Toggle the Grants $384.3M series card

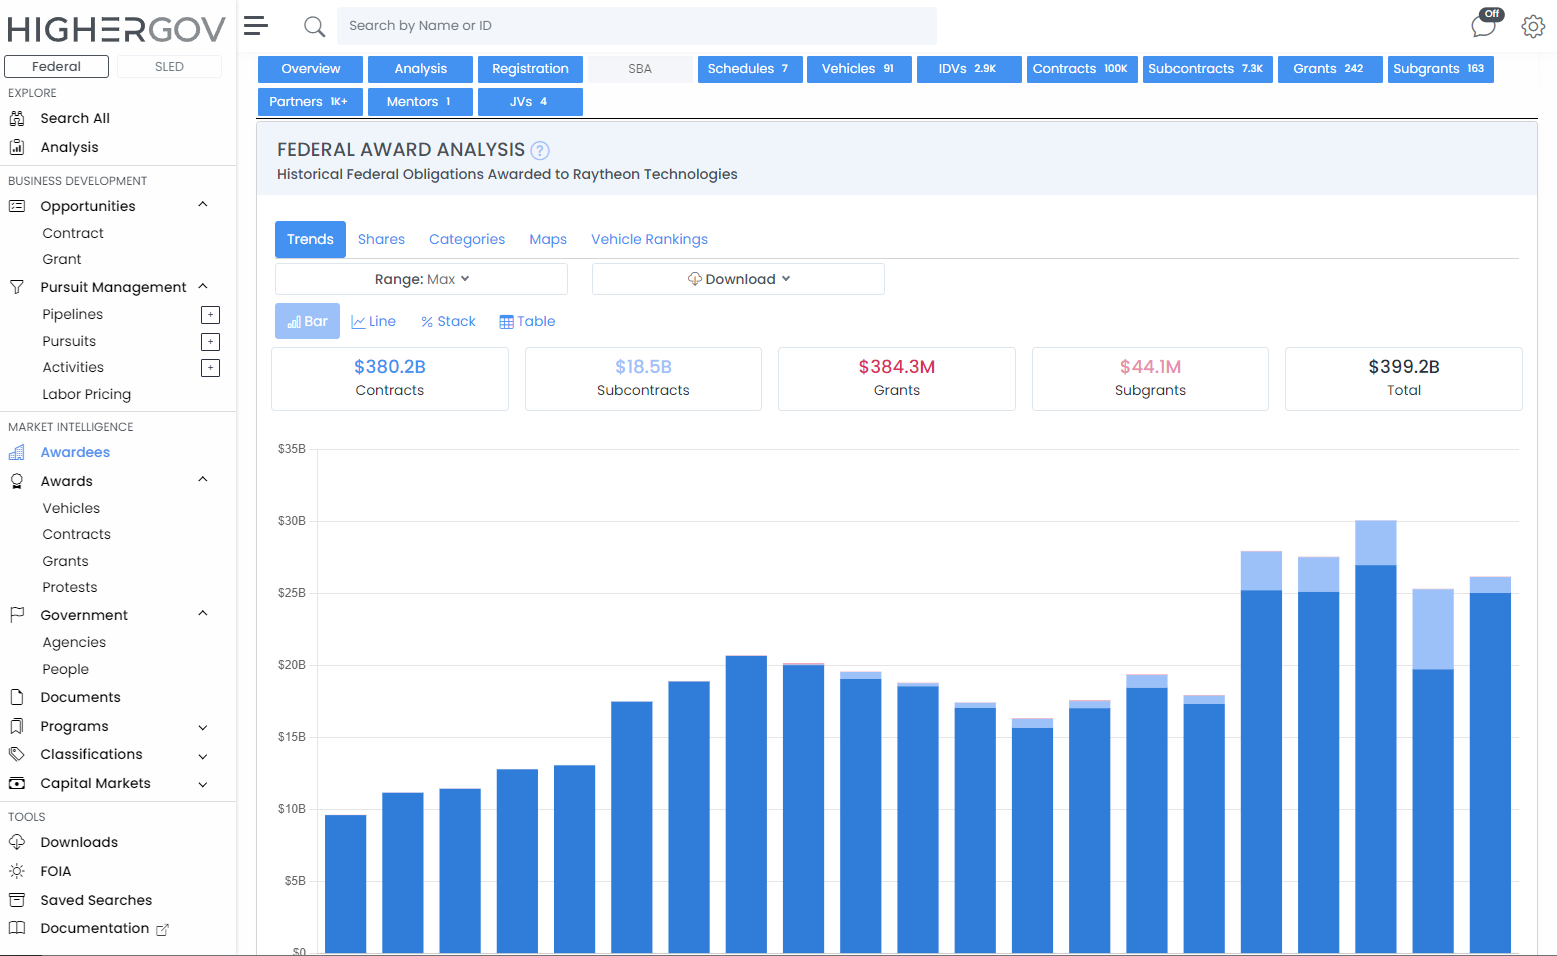point(897,378)
